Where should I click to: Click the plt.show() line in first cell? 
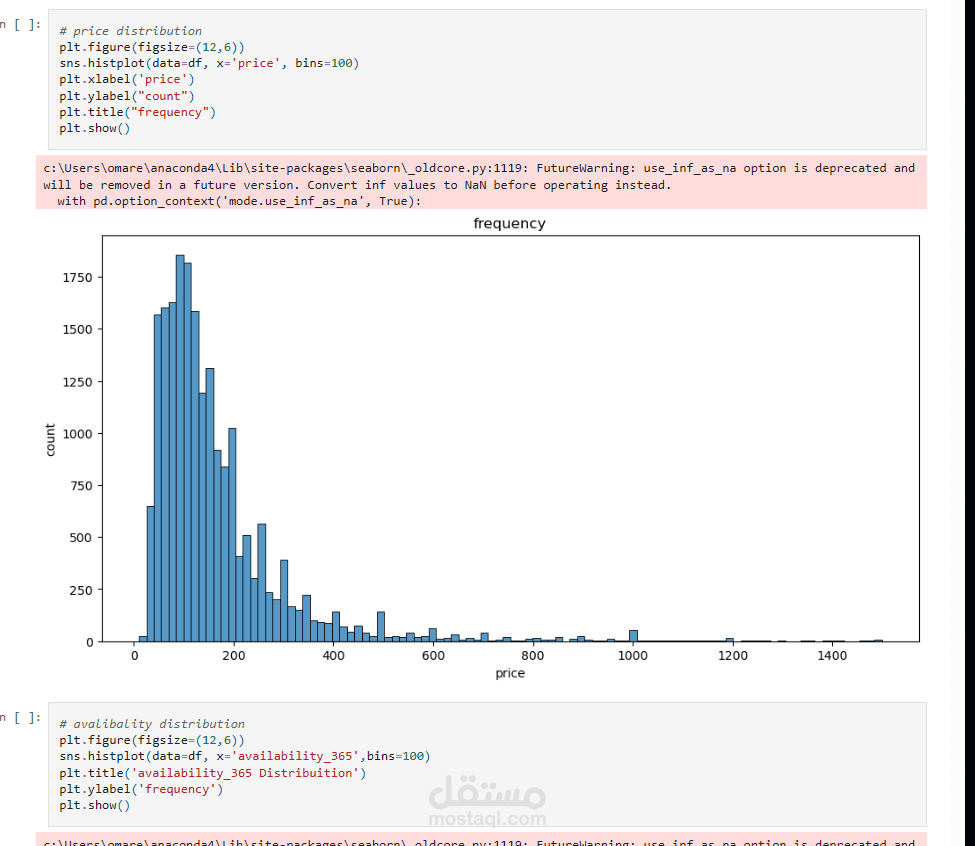pyautogui.click(x=95, y=128)
